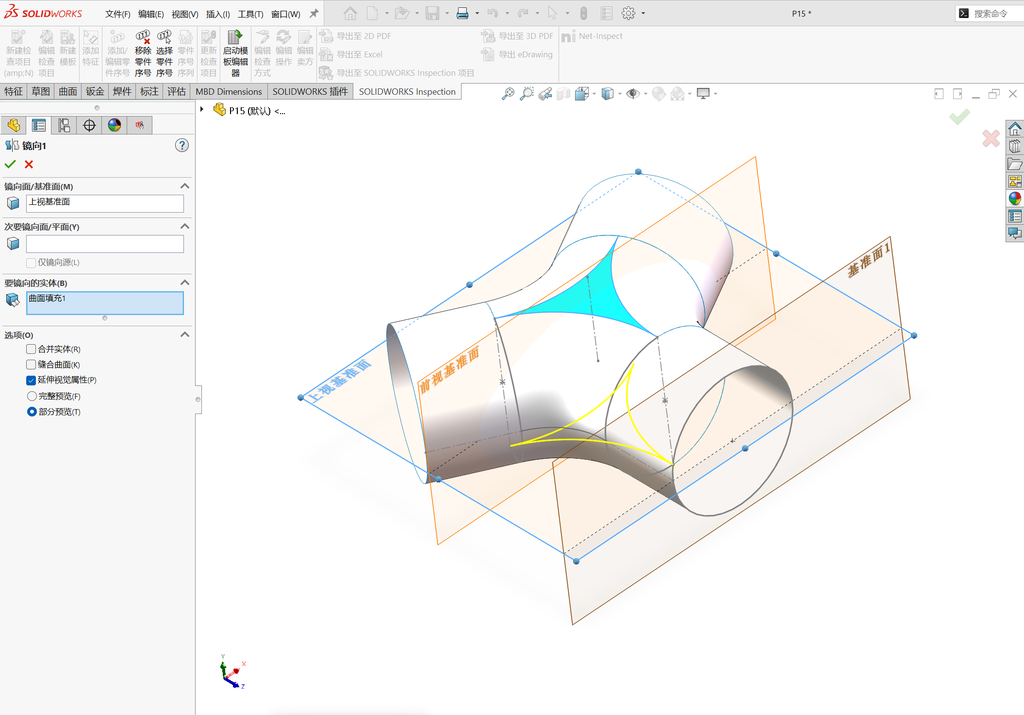Pin the menu bar with pushpin icon
Image resolution: width=1024 pixels, height=715 pixels.
coord(313,13)
